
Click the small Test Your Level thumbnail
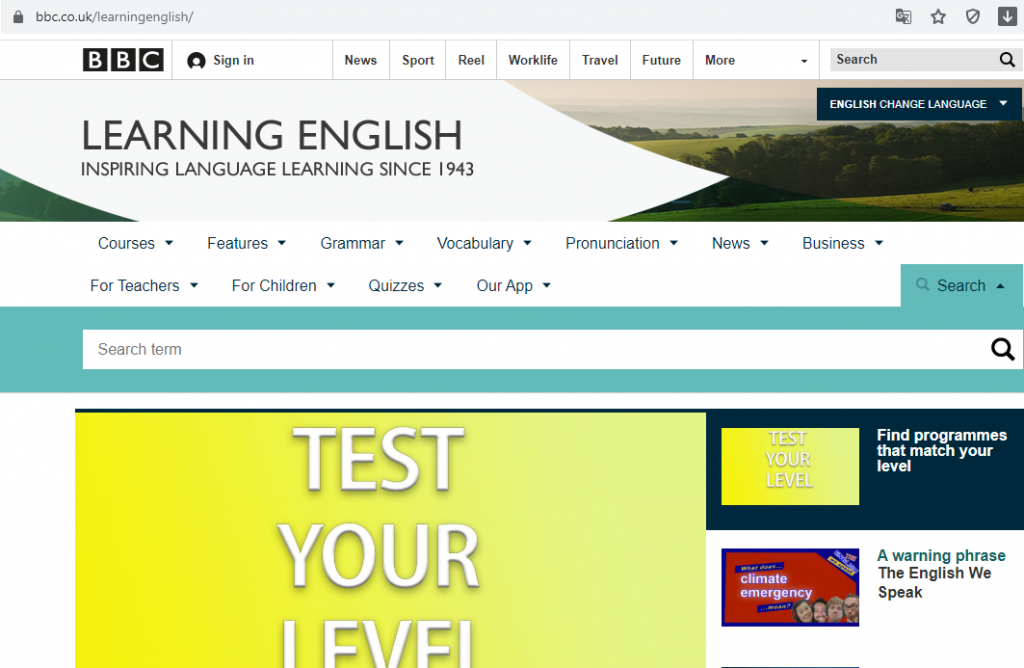click(x=790, y=466)
